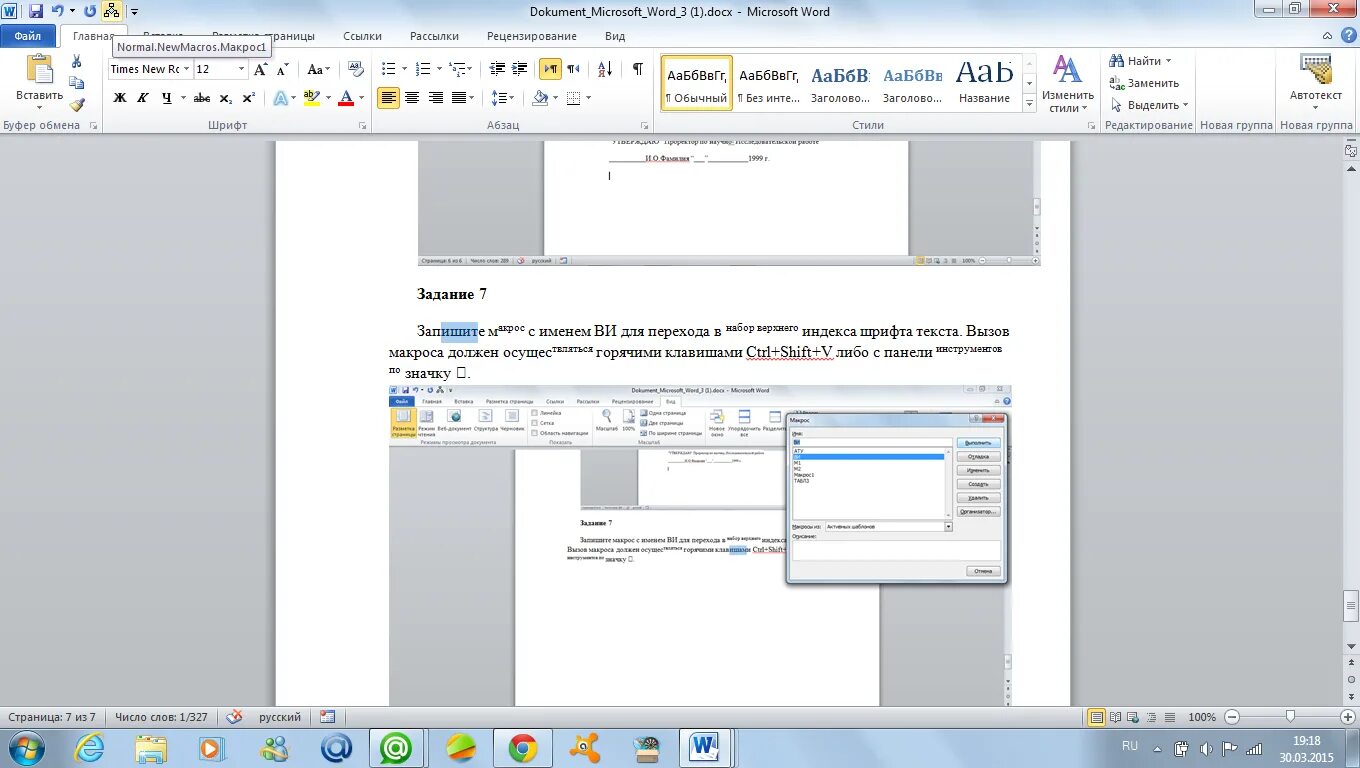Click the macro recording icon in status bar
This screenshot has height=768, width=1360.
327,717
